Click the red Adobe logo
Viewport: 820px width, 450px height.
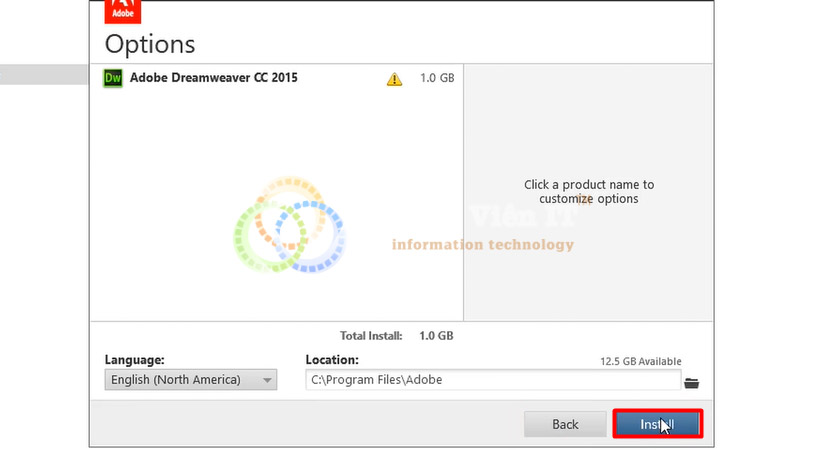point(122,12)
